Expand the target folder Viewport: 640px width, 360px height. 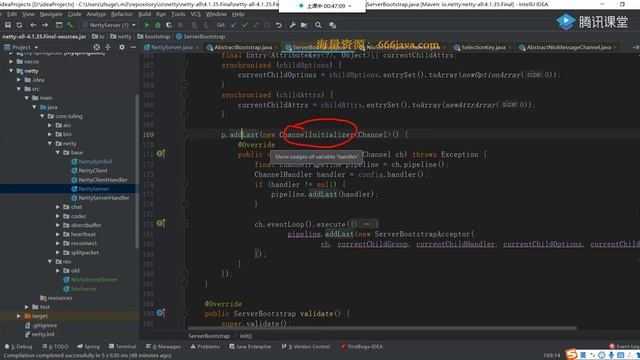(19, 316)
